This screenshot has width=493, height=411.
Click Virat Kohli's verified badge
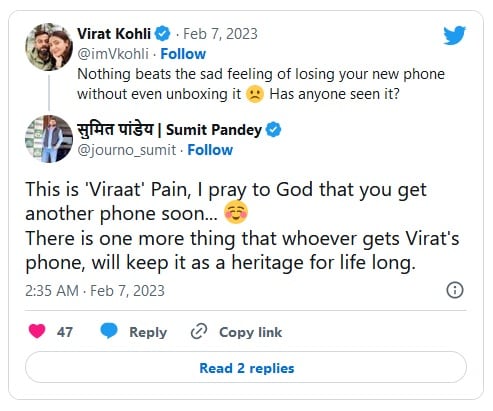163,34
